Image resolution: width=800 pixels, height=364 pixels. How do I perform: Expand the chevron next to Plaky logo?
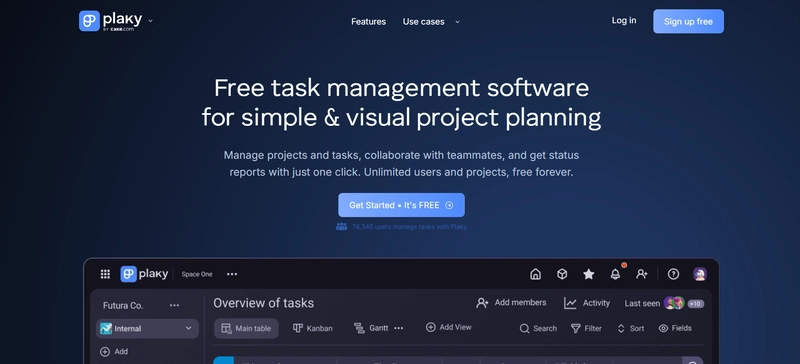tap(150, 21)
